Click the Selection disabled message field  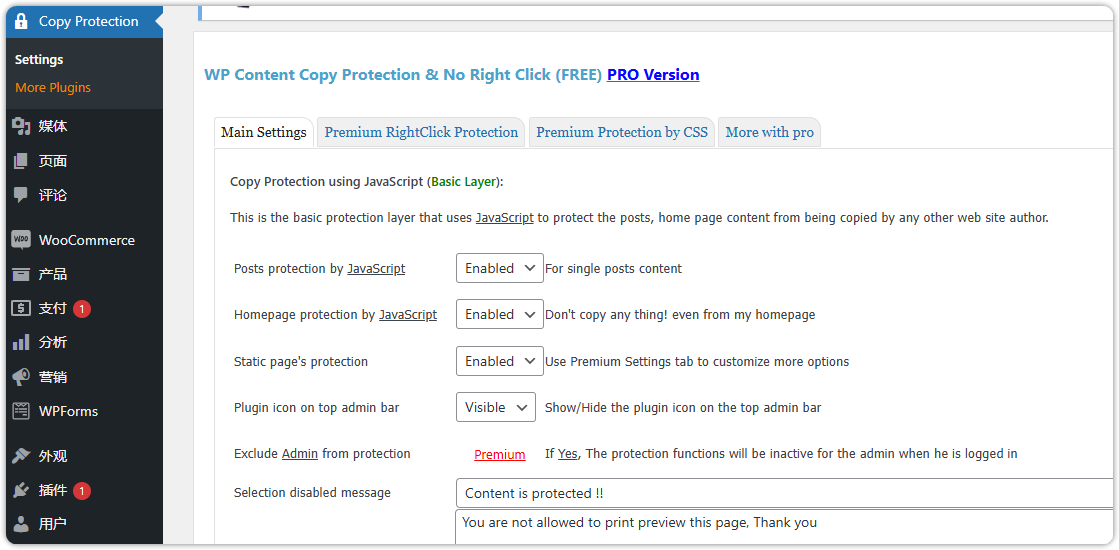coord(783,493)
